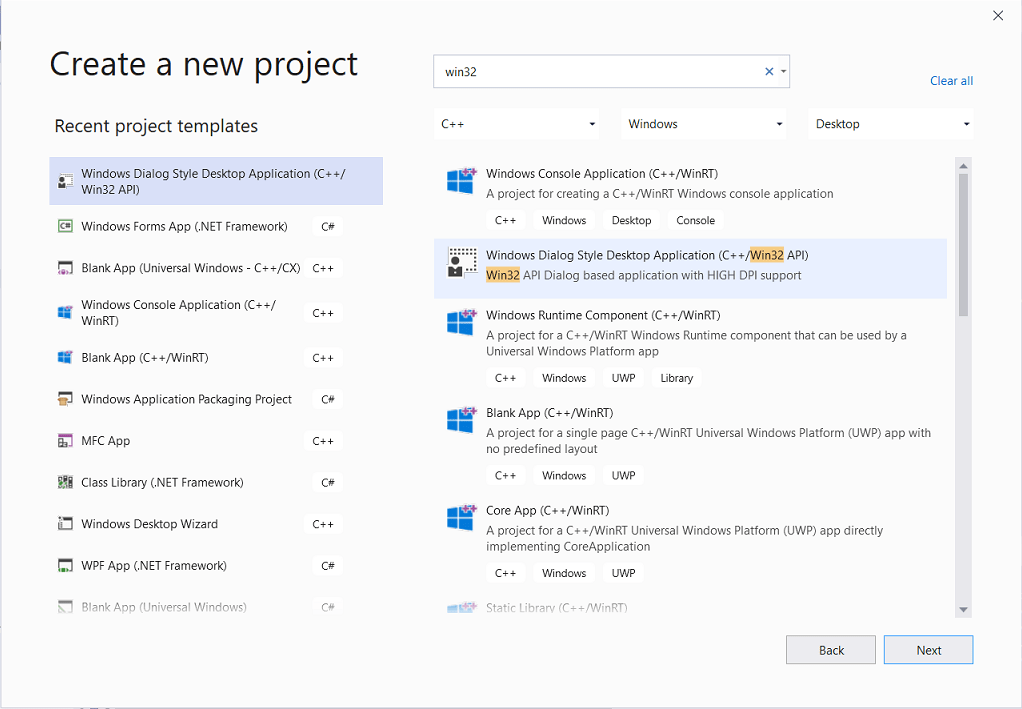Screen dimensions: 1022x709
Task: Click the Clear all filters link
Action: [951, 81]
